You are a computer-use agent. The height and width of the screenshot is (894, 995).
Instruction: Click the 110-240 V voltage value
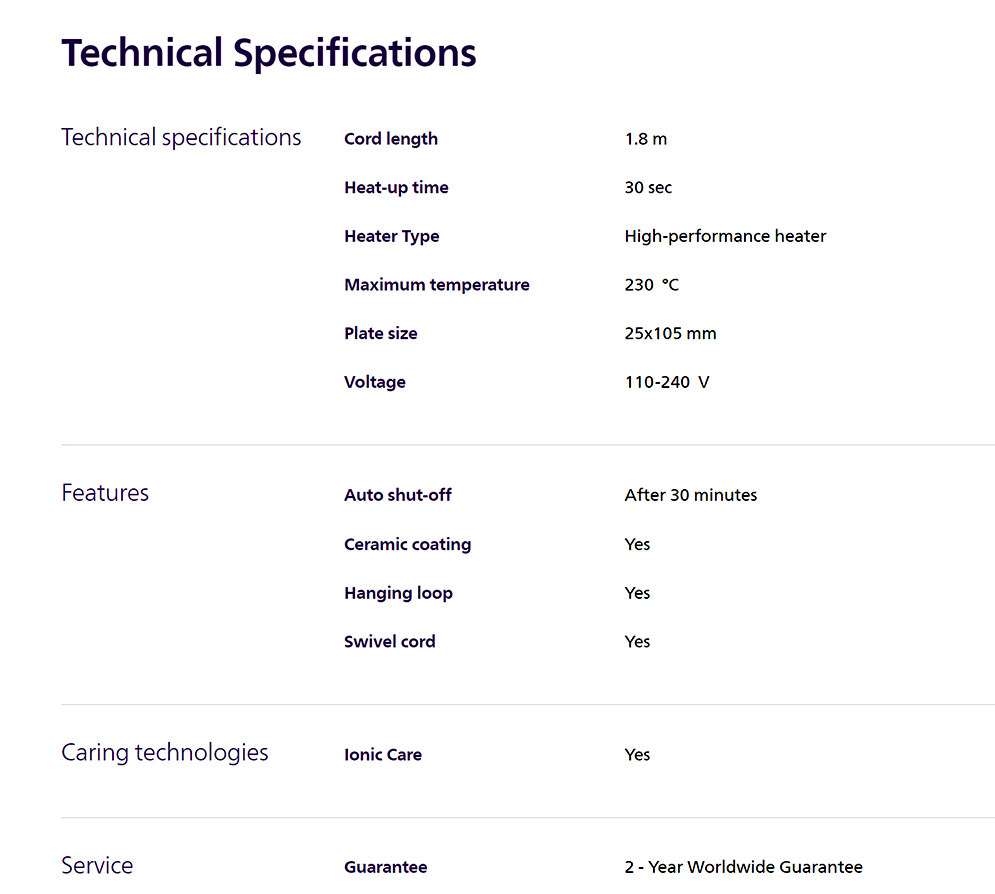(x=666, y=382)
